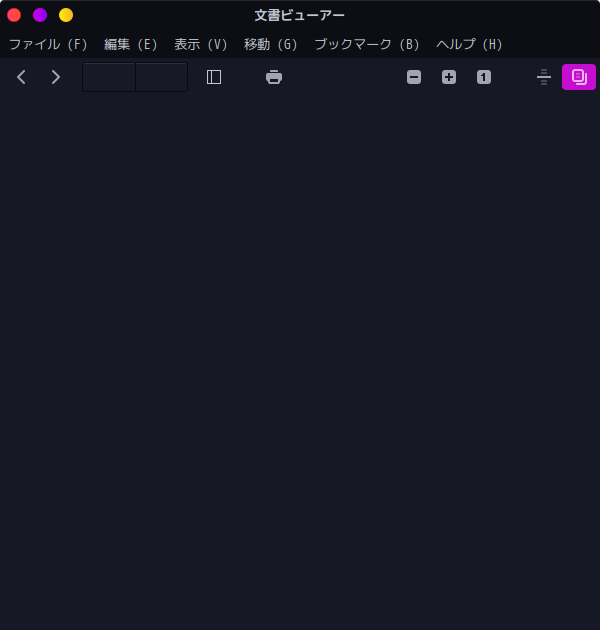Zoom out with the minus icon
600x630 pixels.
pyautogui.click(x=414, y=77)
